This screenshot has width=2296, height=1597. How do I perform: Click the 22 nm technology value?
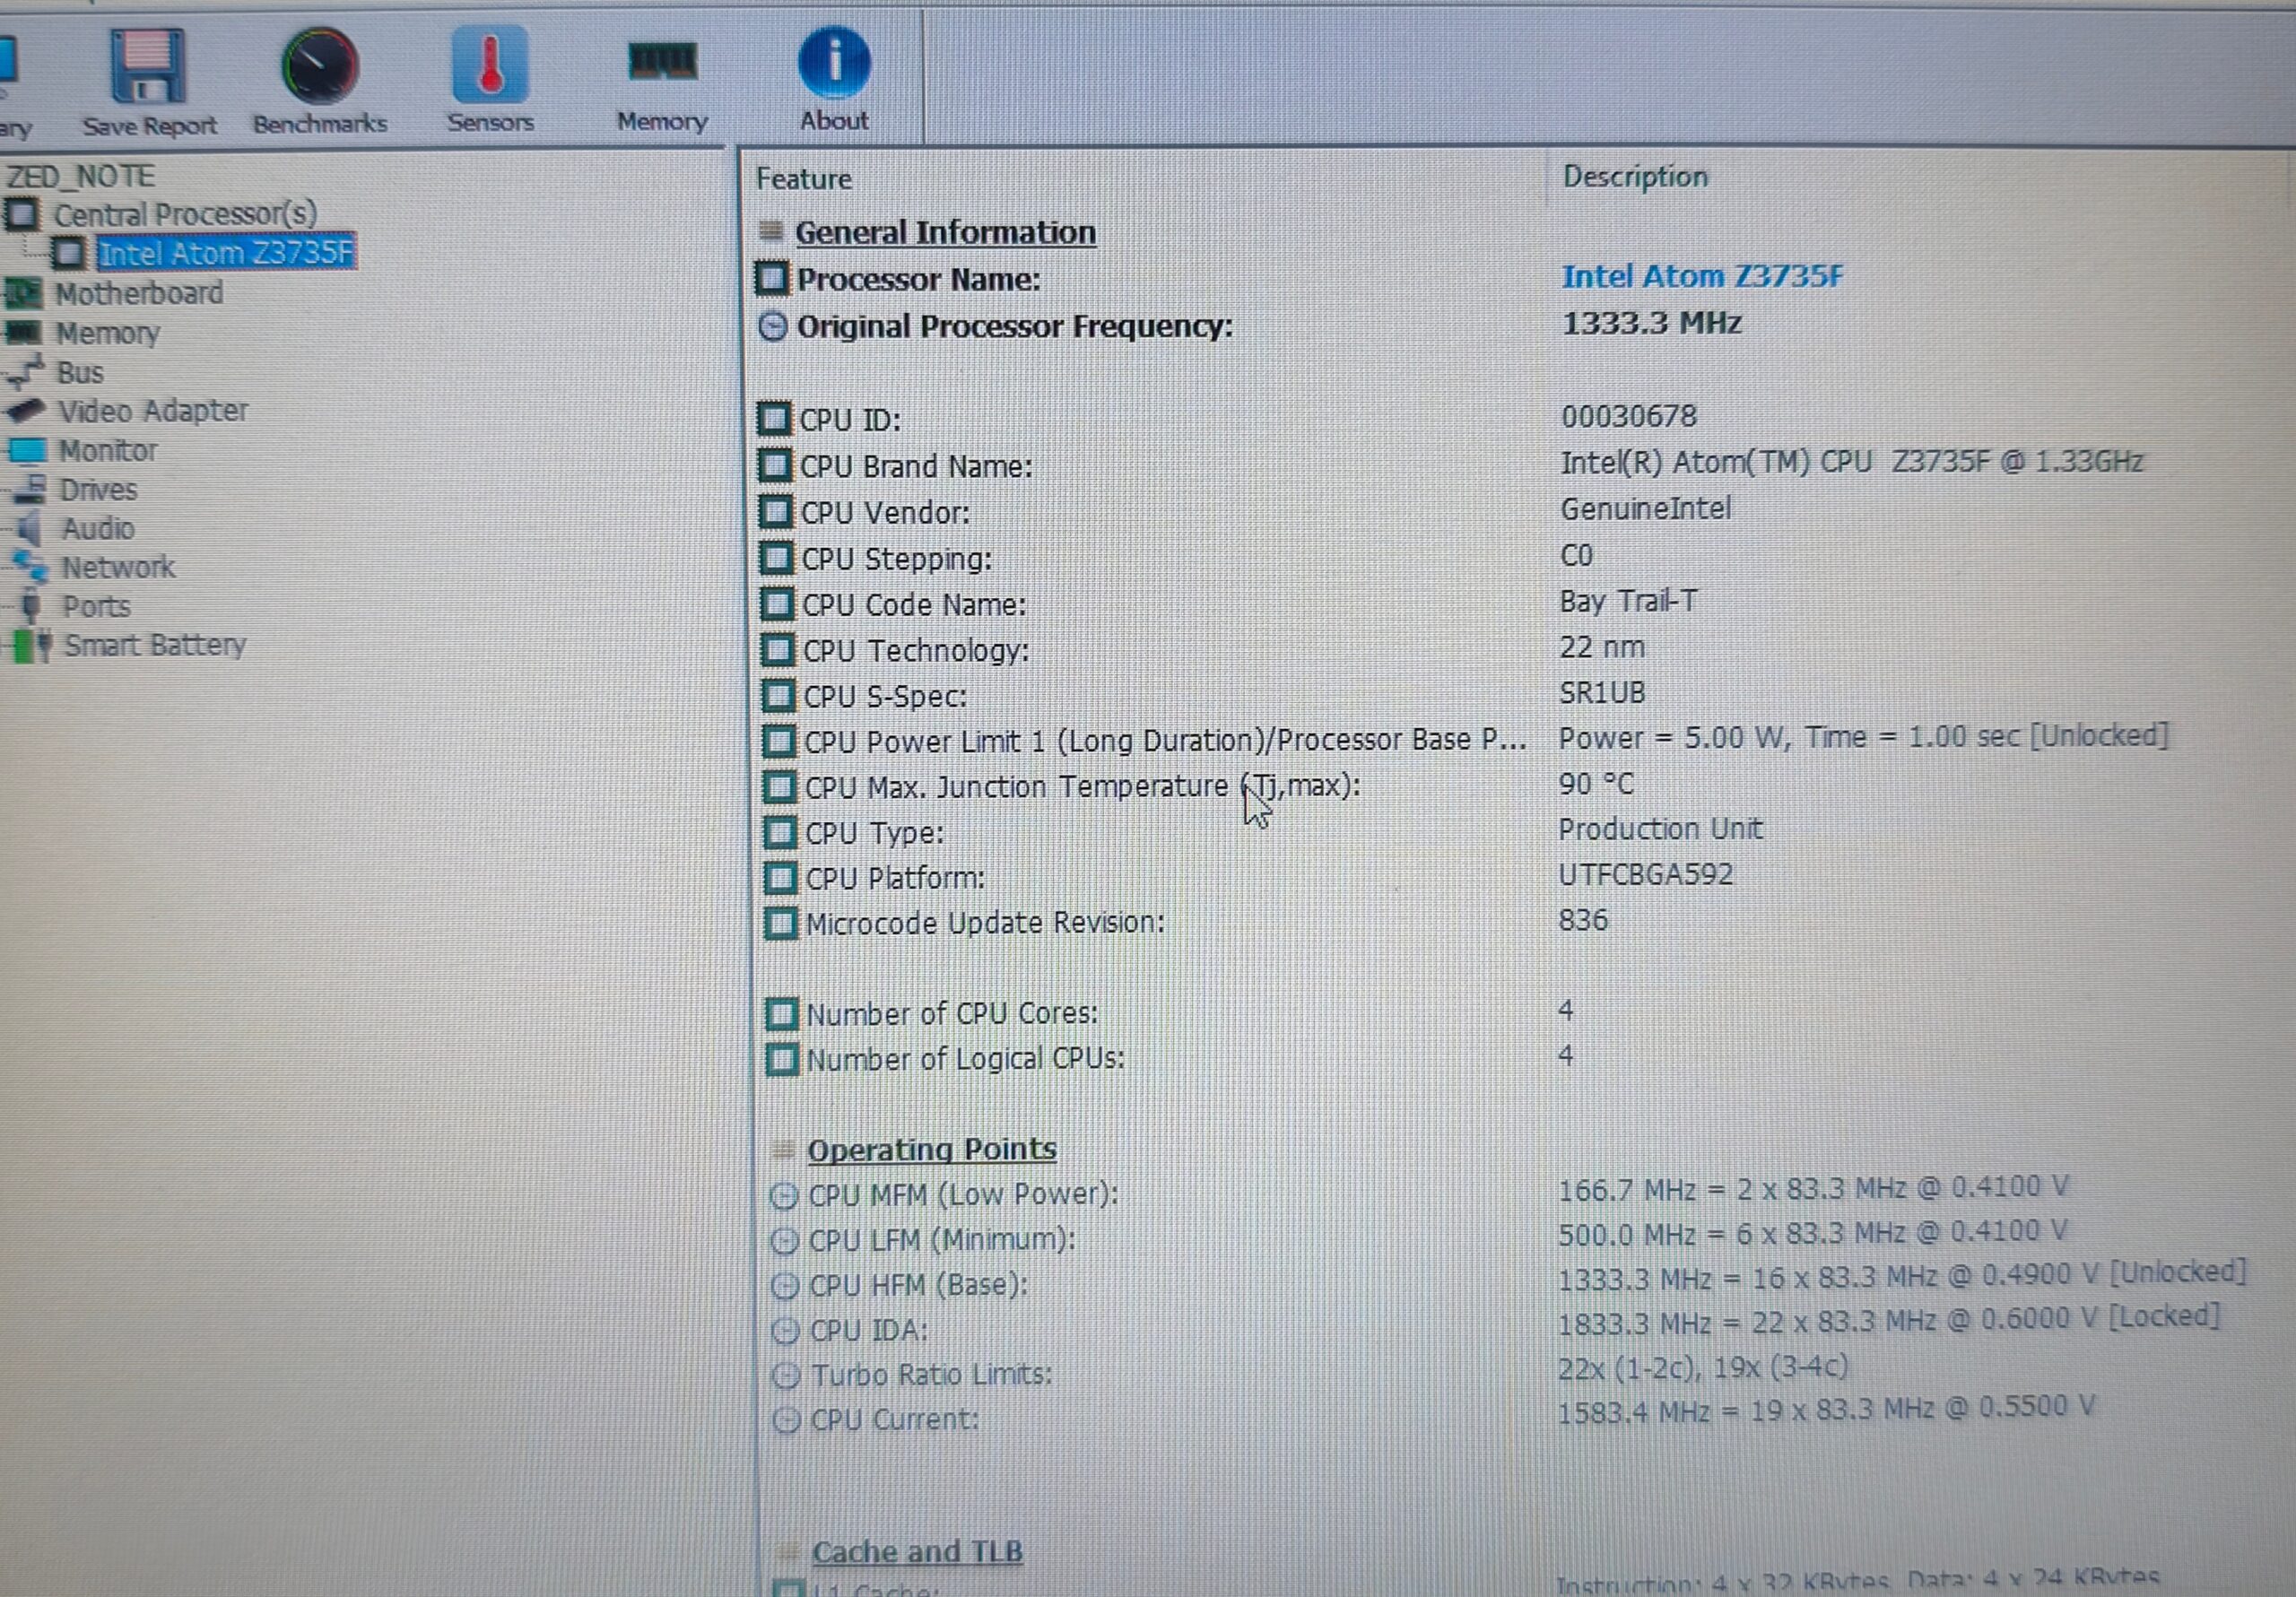pos(1602,647)
